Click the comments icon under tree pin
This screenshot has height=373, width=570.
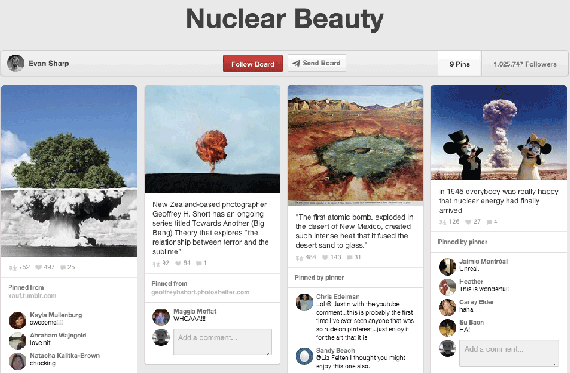click(63, 268)
